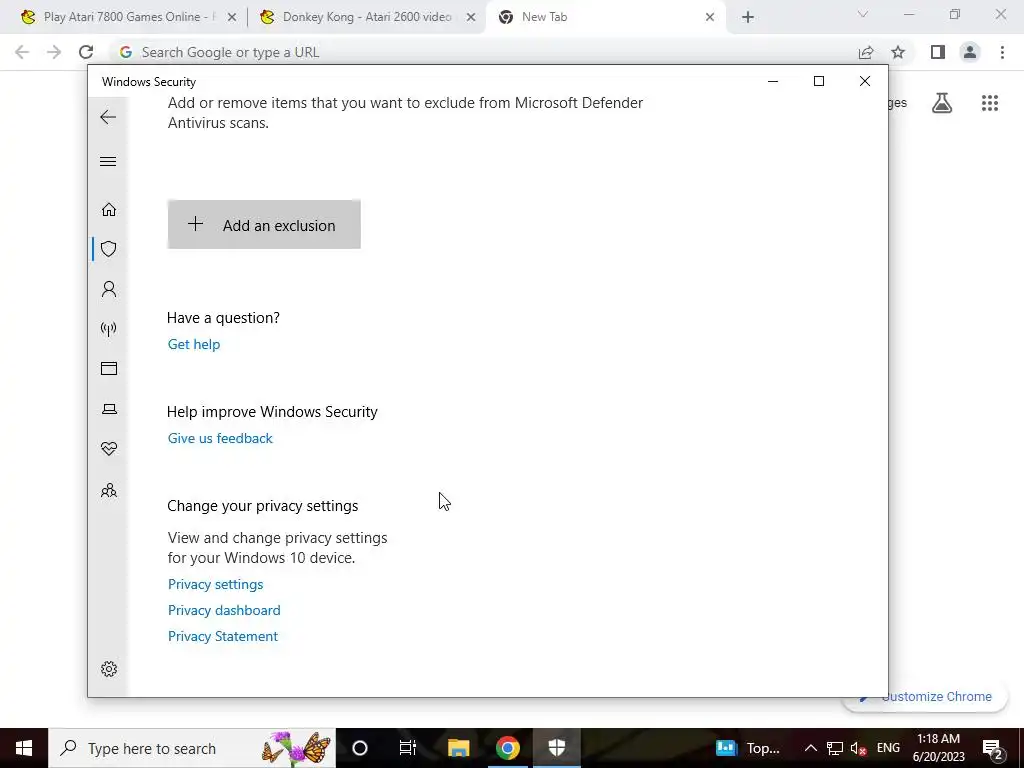Select Windows Security taskbar icon
This screenshot has height=768, width=1024.
click(x=556, y=748)
